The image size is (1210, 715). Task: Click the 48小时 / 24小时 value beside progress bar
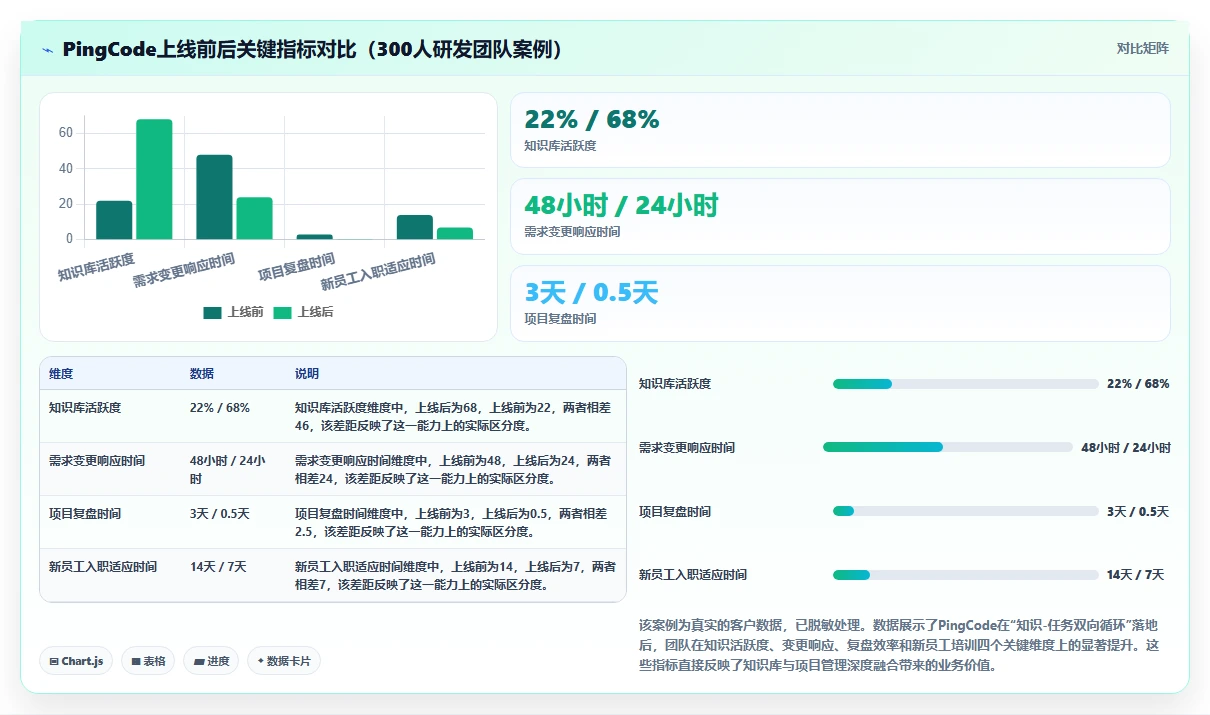pyautogui.click(x=1126, y=448)
